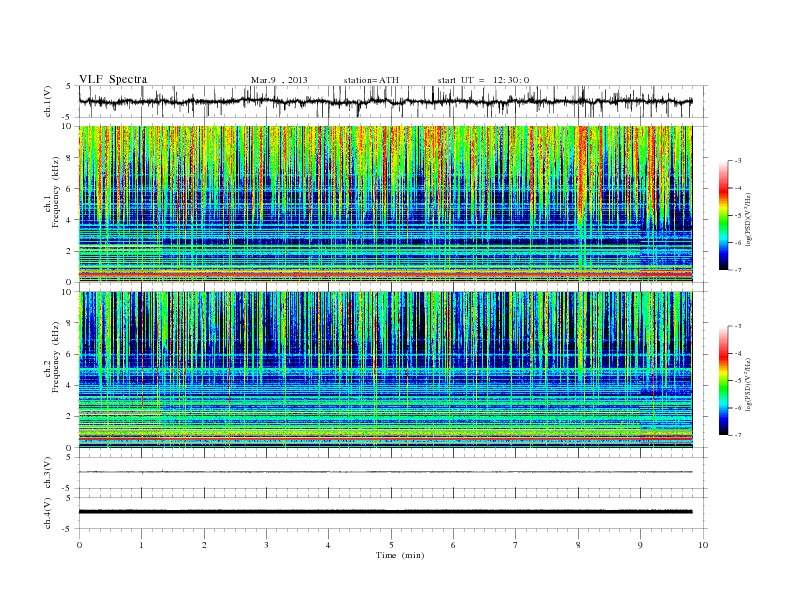Select the "start UT = 12:30:0" text
This screenshot has height=612, width=792.
483,80
